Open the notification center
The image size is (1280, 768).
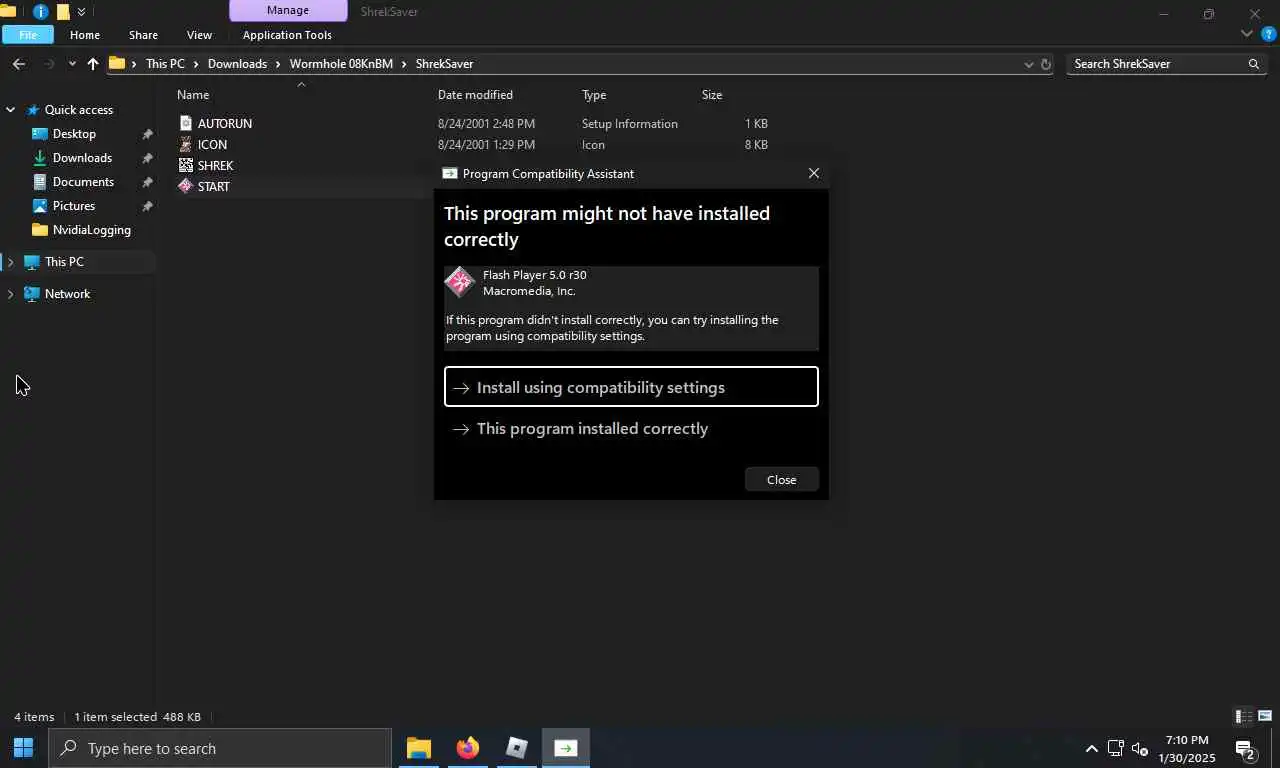click(1245, 748)
